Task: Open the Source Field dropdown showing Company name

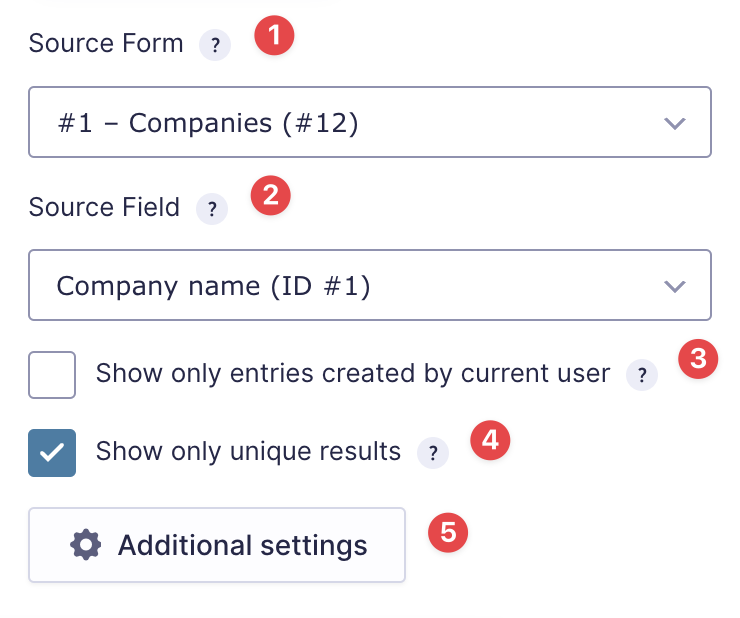Action: [x=369, y=286]
